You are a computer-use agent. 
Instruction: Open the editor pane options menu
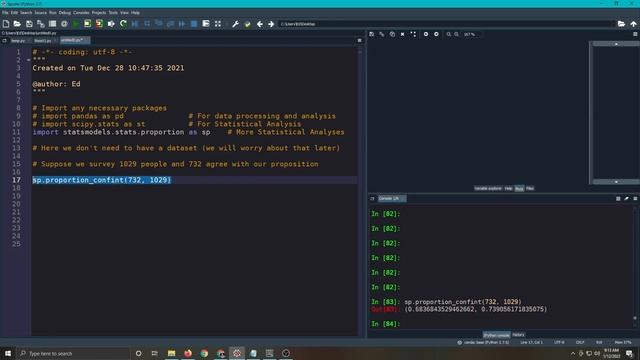tap(359, 40)
